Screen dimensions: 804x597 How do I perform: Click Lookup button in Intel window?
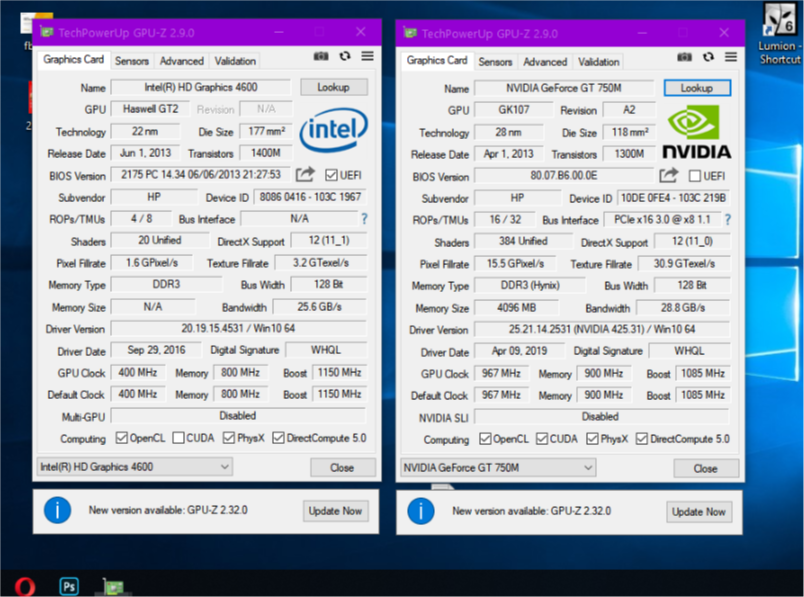pyautogui.click(x=334, y=87)
